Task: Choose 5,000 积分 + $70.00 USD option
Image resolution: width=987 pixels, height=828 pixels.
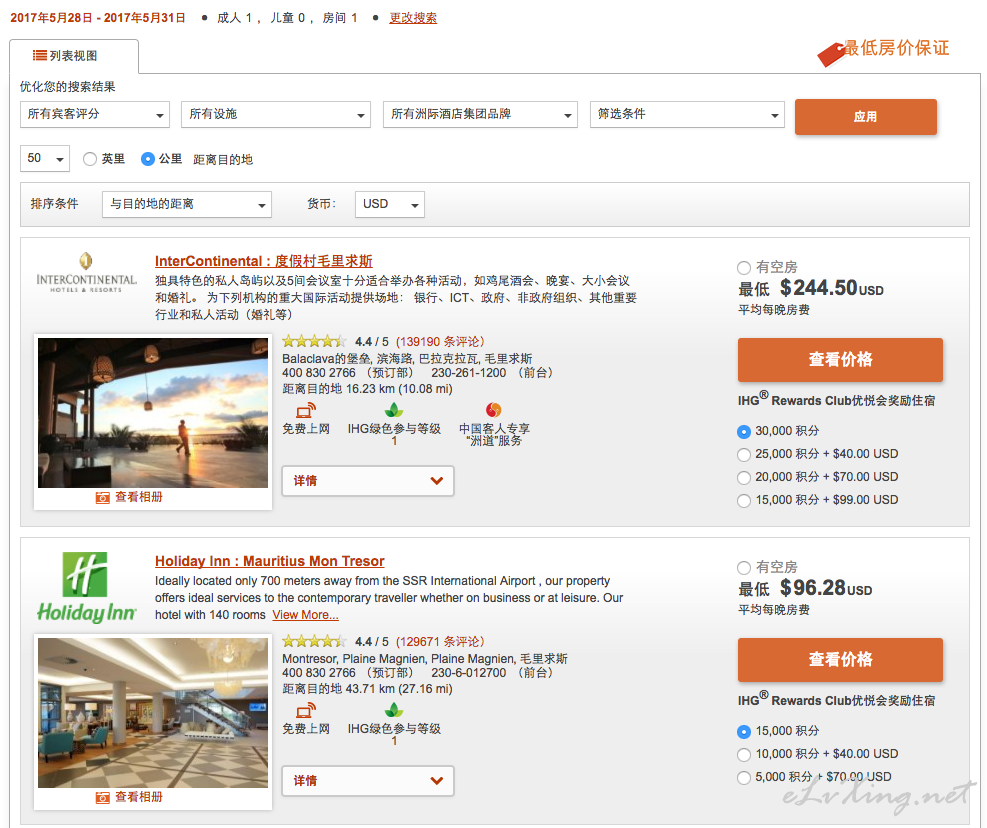Action: tap(744, 777)
